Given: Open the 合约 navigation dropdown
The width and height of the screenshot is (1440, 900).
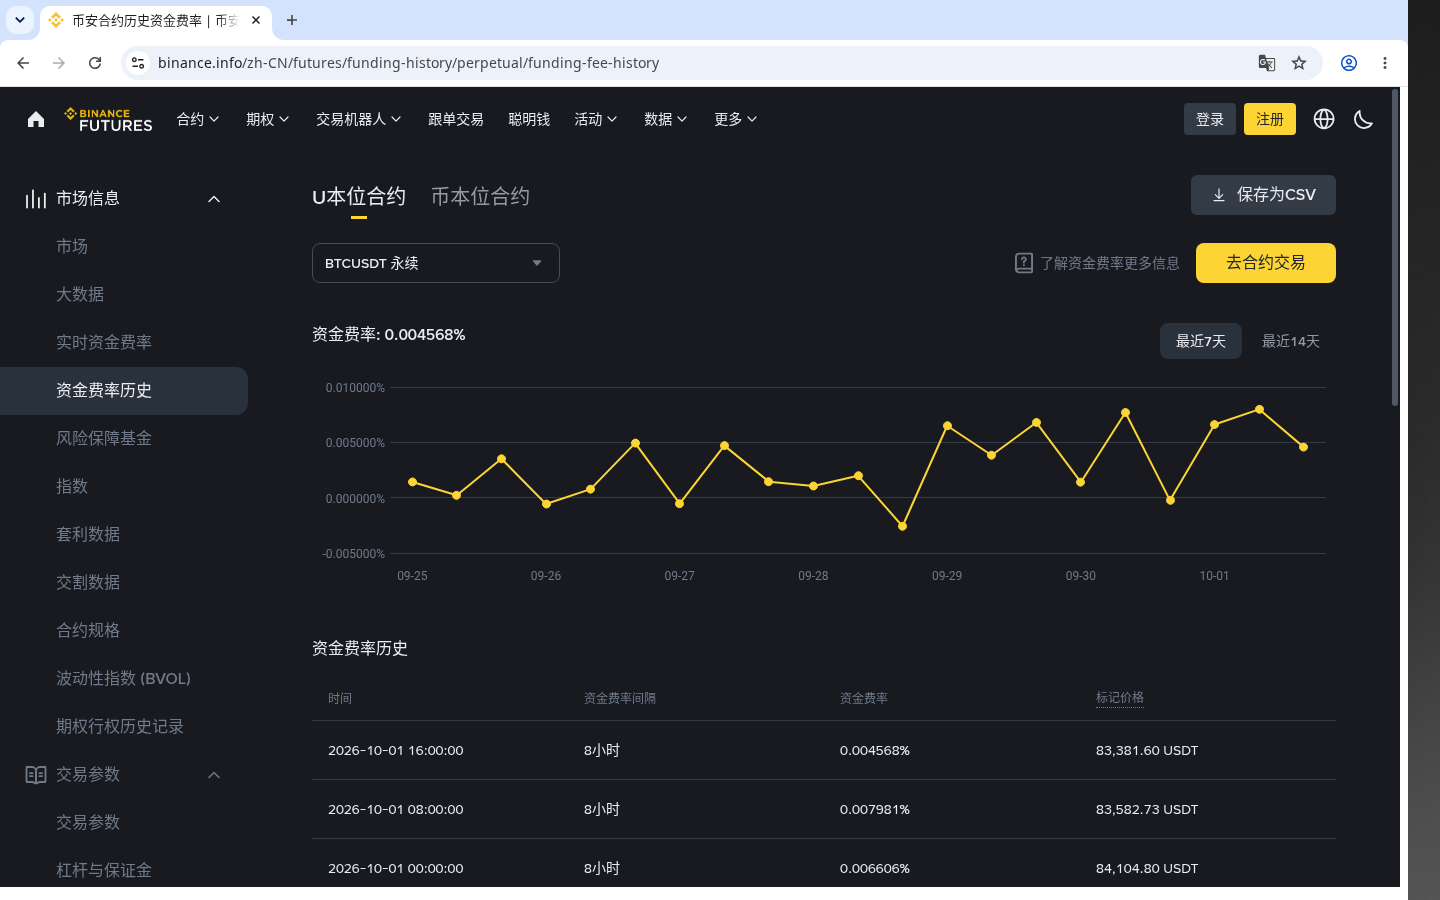Looking at the screenshot, I should tap(198, 119).
